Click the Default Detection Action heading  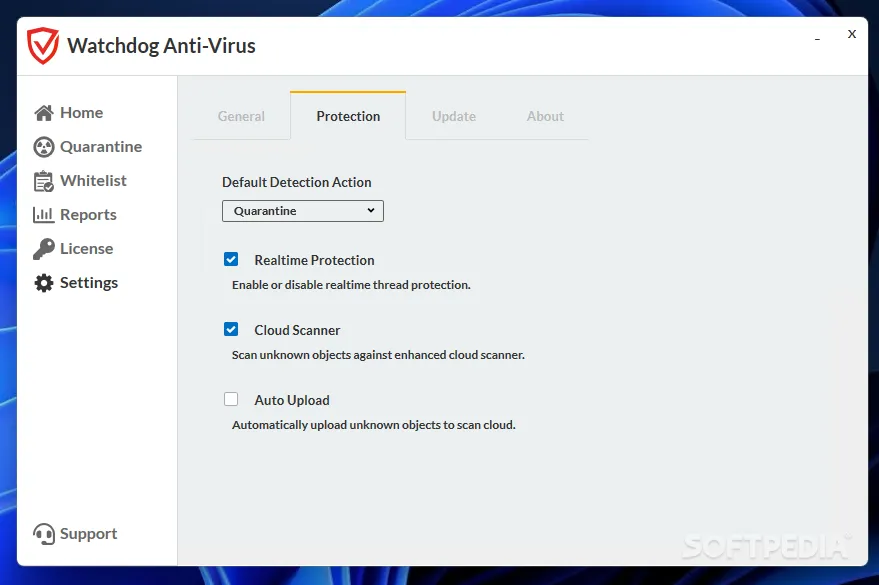[x=297, y=183]
